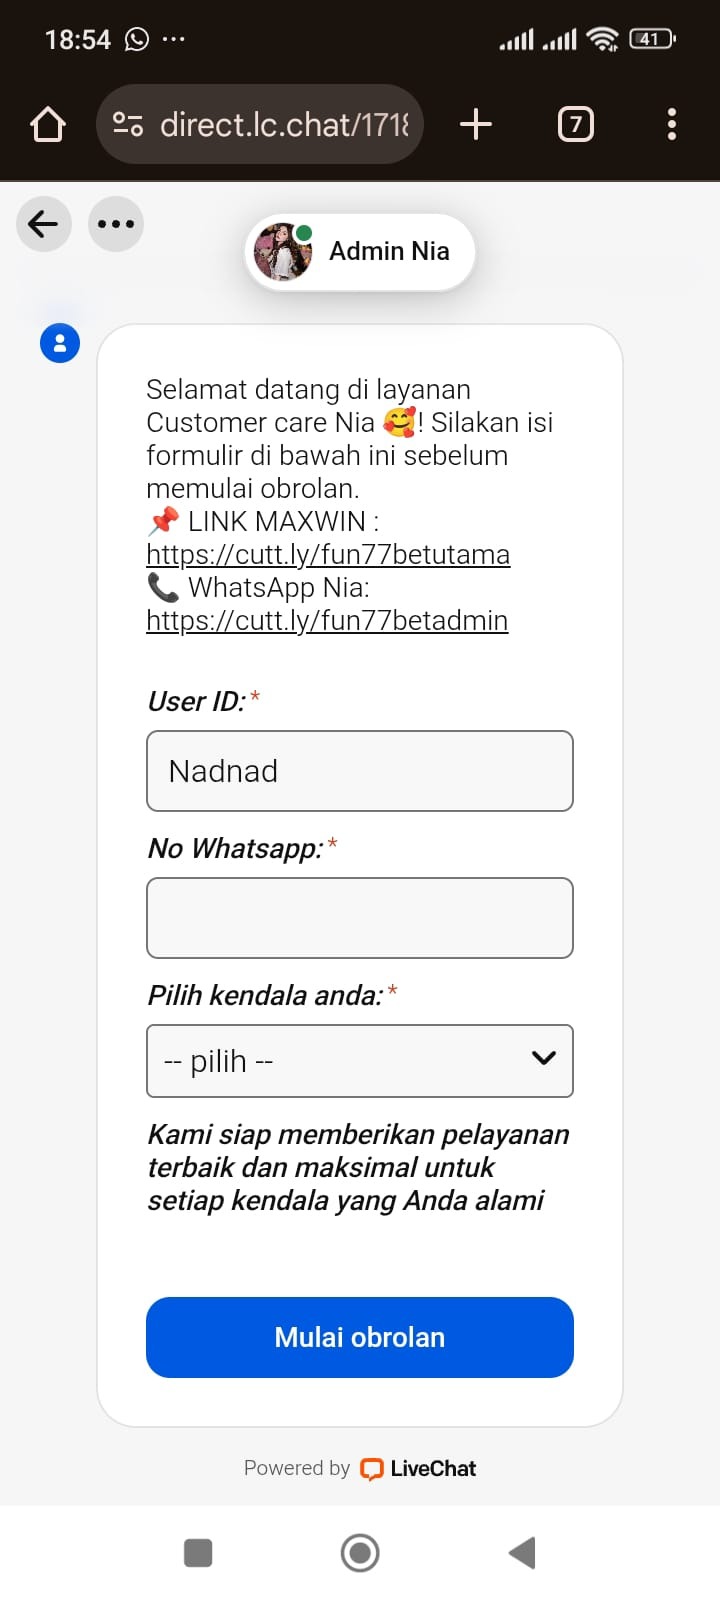Screen dimensions: 720x1600
Task: Tap the empty 'No Whatsapp' input field
Action: click(x=360, y=917)
